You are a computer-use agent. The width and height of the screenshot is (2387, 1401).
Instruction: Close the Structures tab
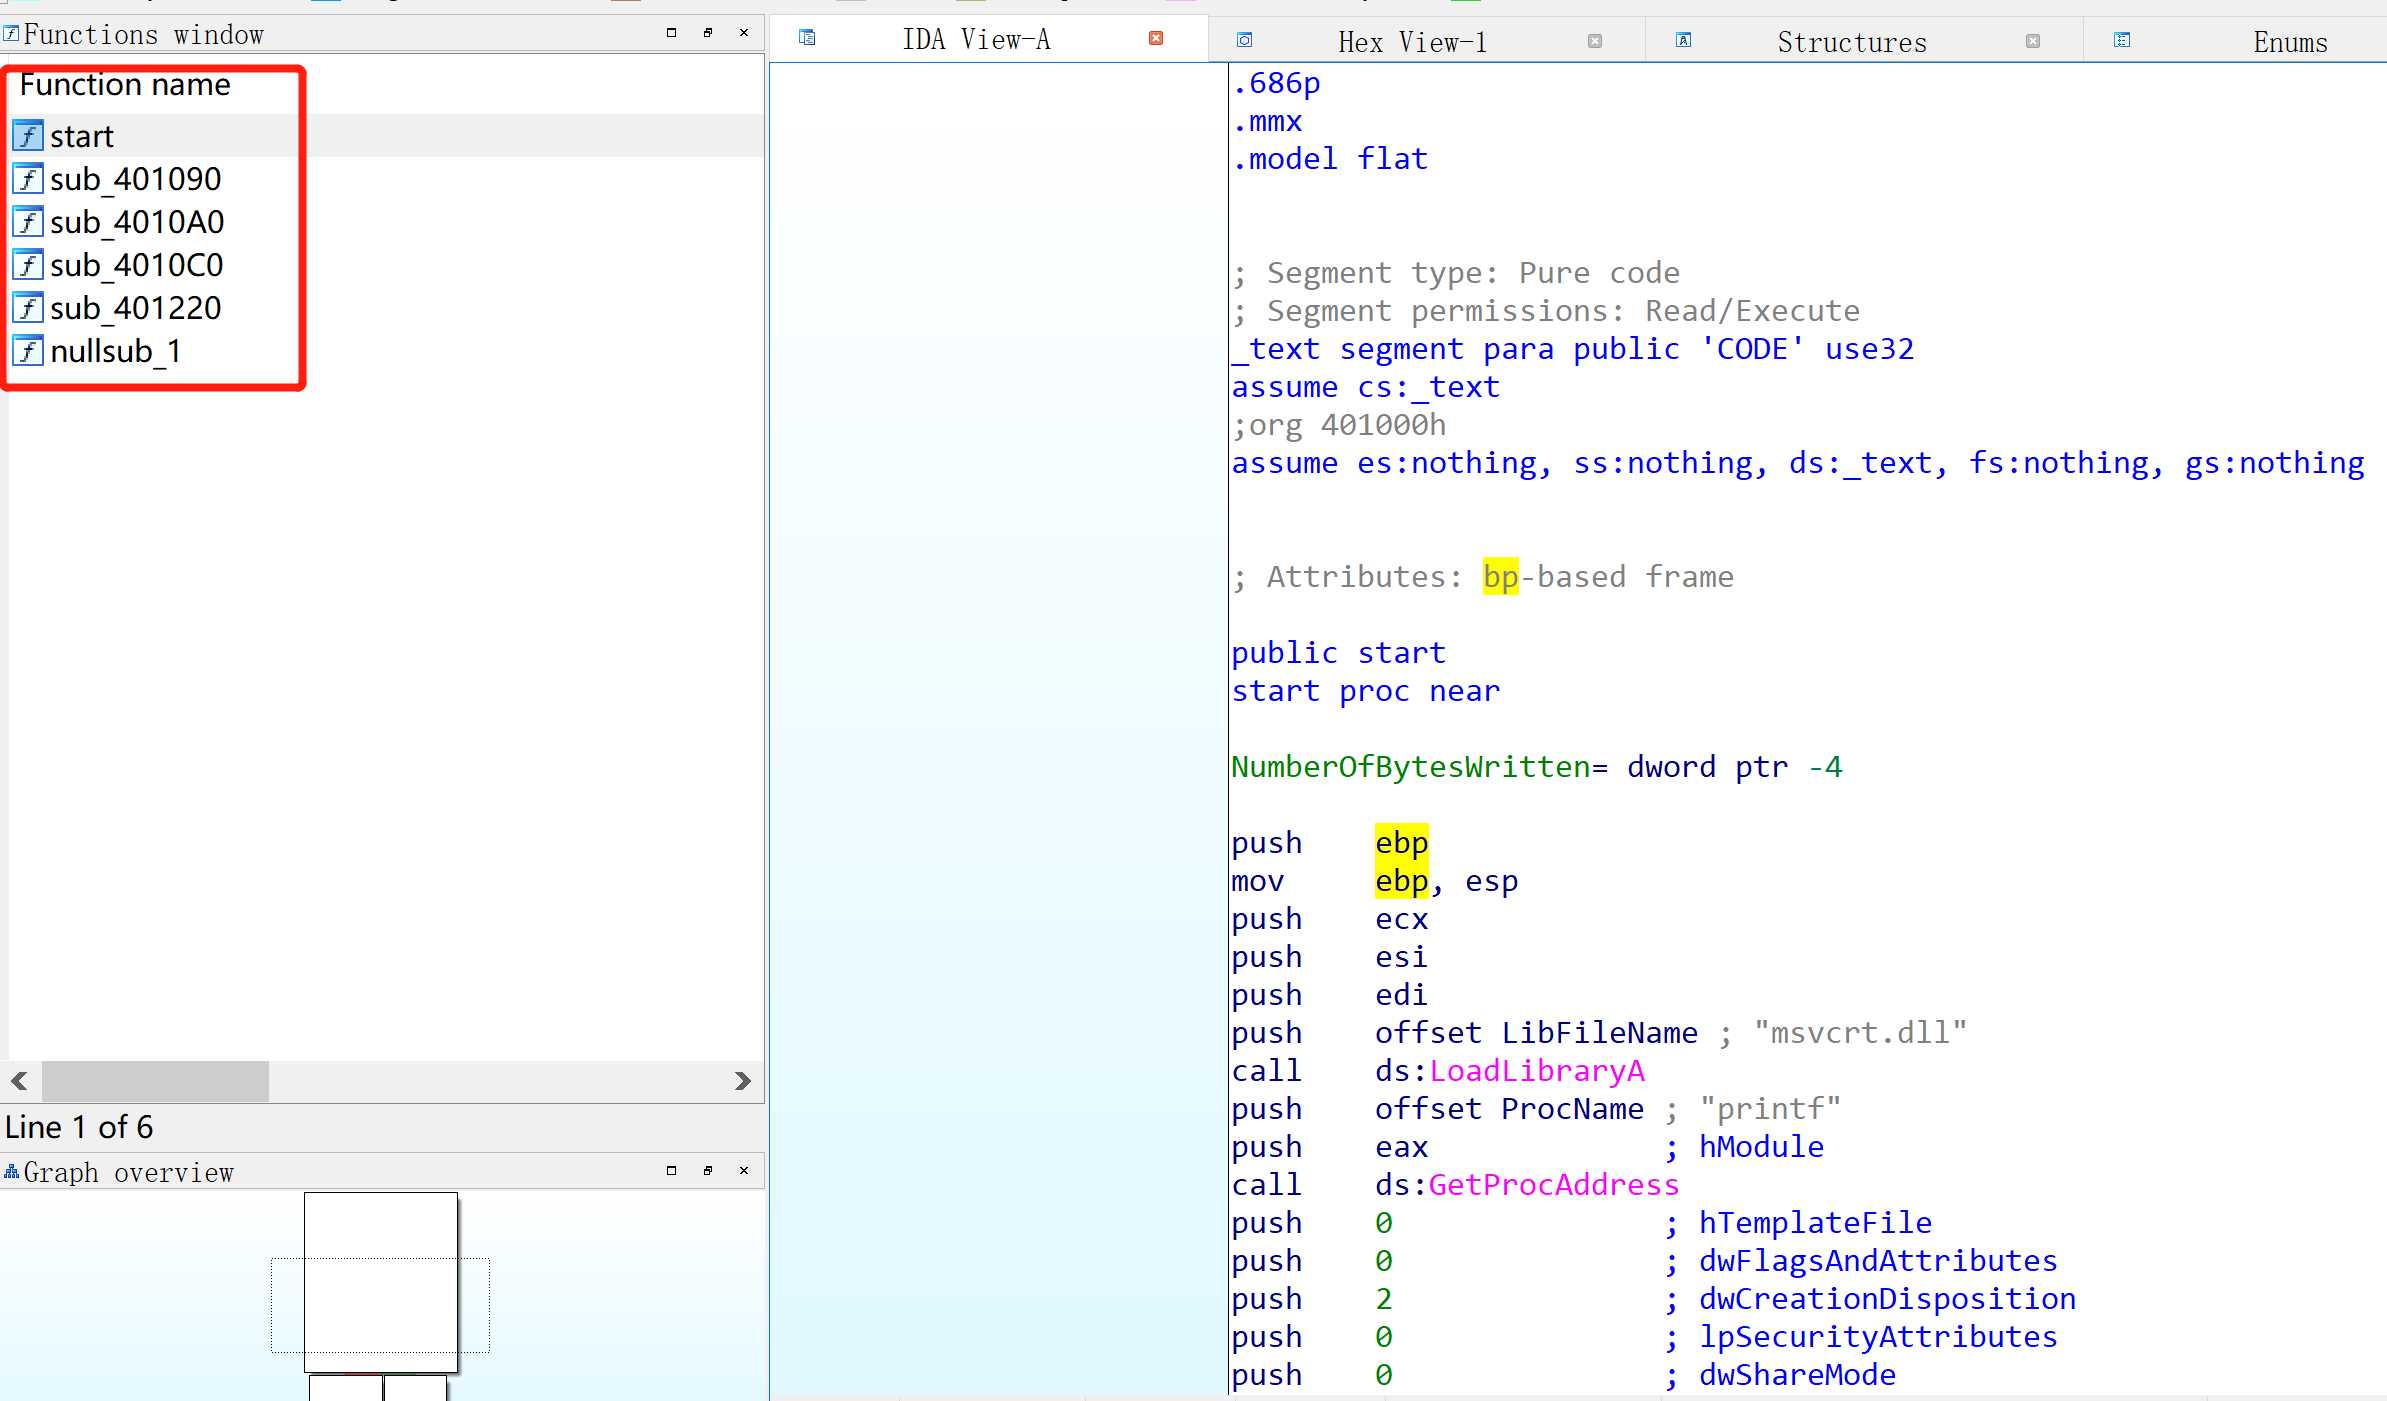tap(2033, 41)
